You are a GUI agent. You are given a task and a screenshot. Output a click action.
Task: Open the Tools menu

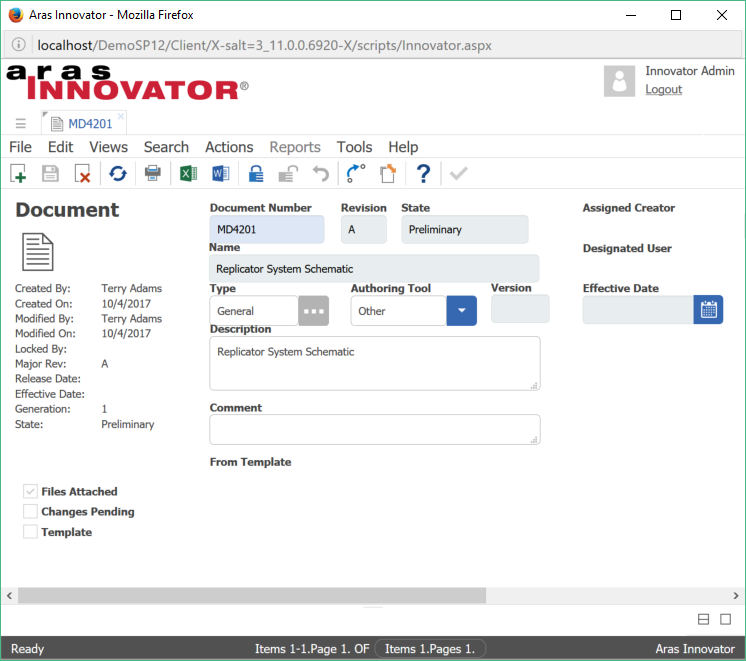354,147
